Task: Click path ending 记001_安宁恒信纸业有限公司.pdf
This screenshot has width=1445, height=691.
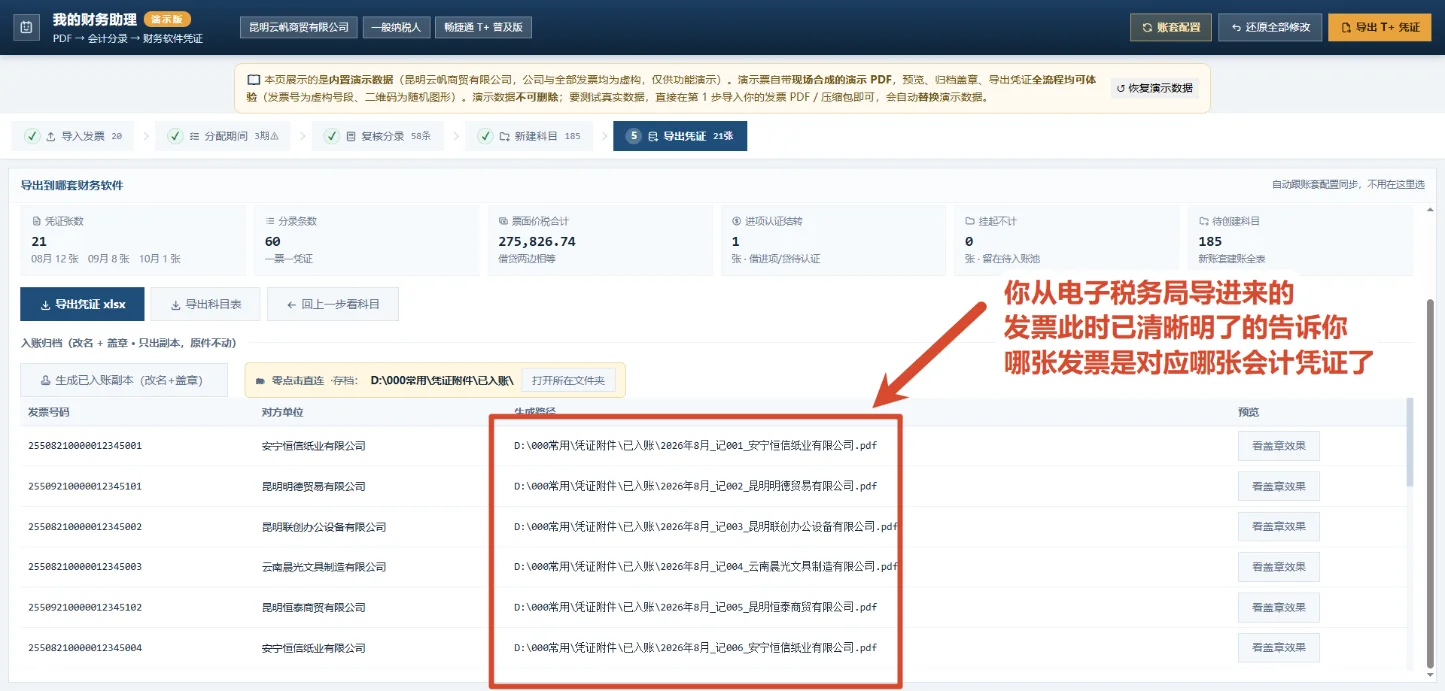Action: 695,446
